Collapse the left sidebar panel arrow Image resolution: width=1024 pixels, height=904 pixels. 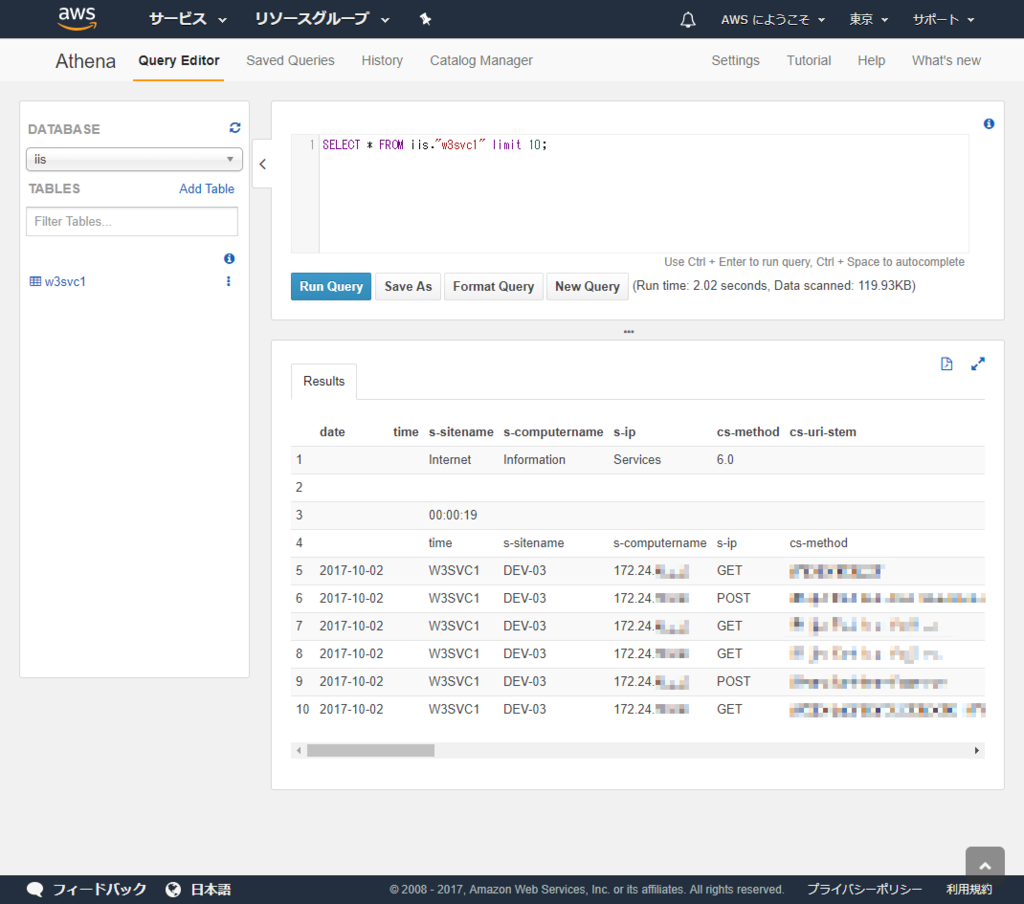point(263,164)
